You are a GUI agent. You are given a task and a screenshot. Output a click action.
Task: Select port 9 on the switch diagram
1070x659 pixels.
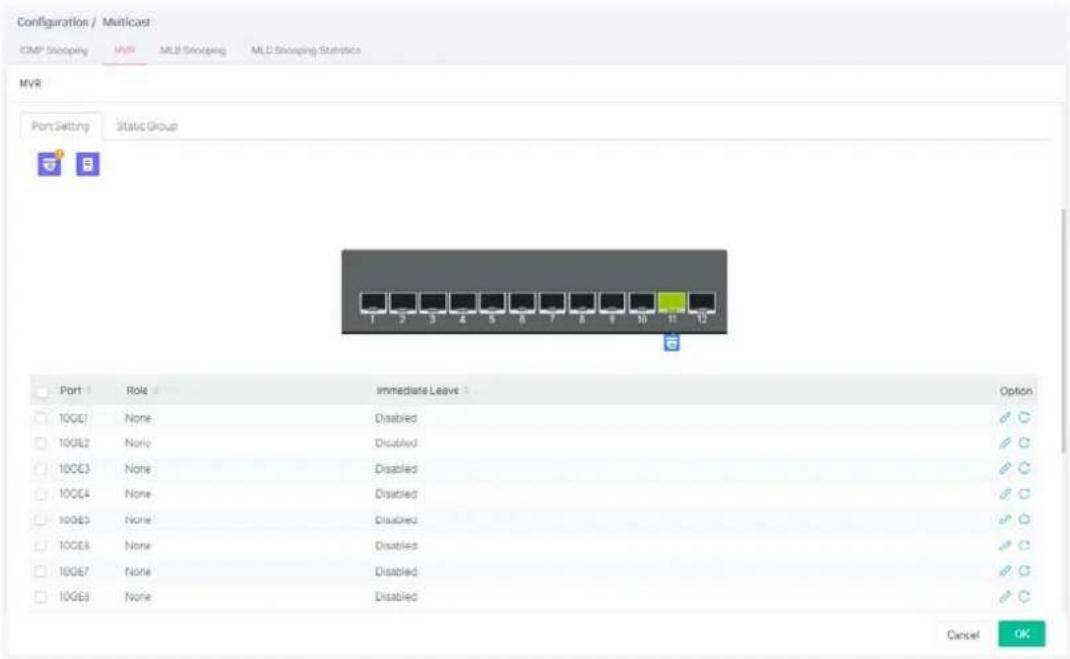612,302
